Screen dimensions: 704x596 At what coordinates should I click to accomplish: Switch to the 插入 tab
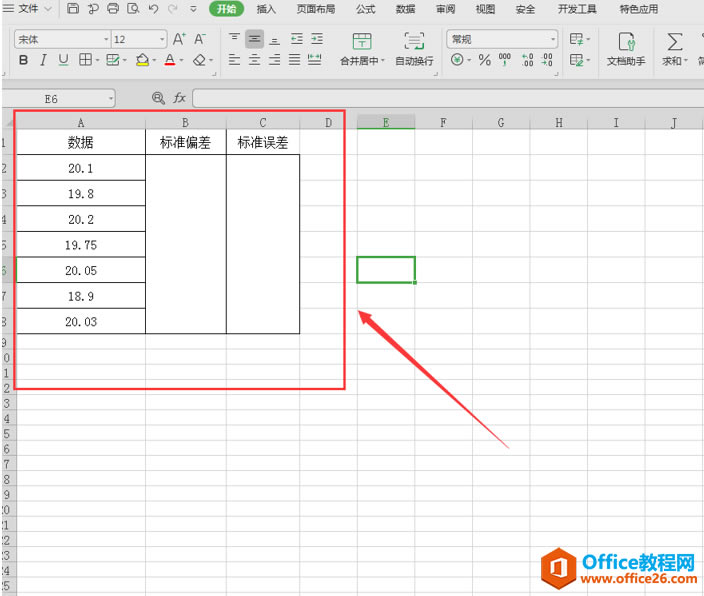[266, 9]
